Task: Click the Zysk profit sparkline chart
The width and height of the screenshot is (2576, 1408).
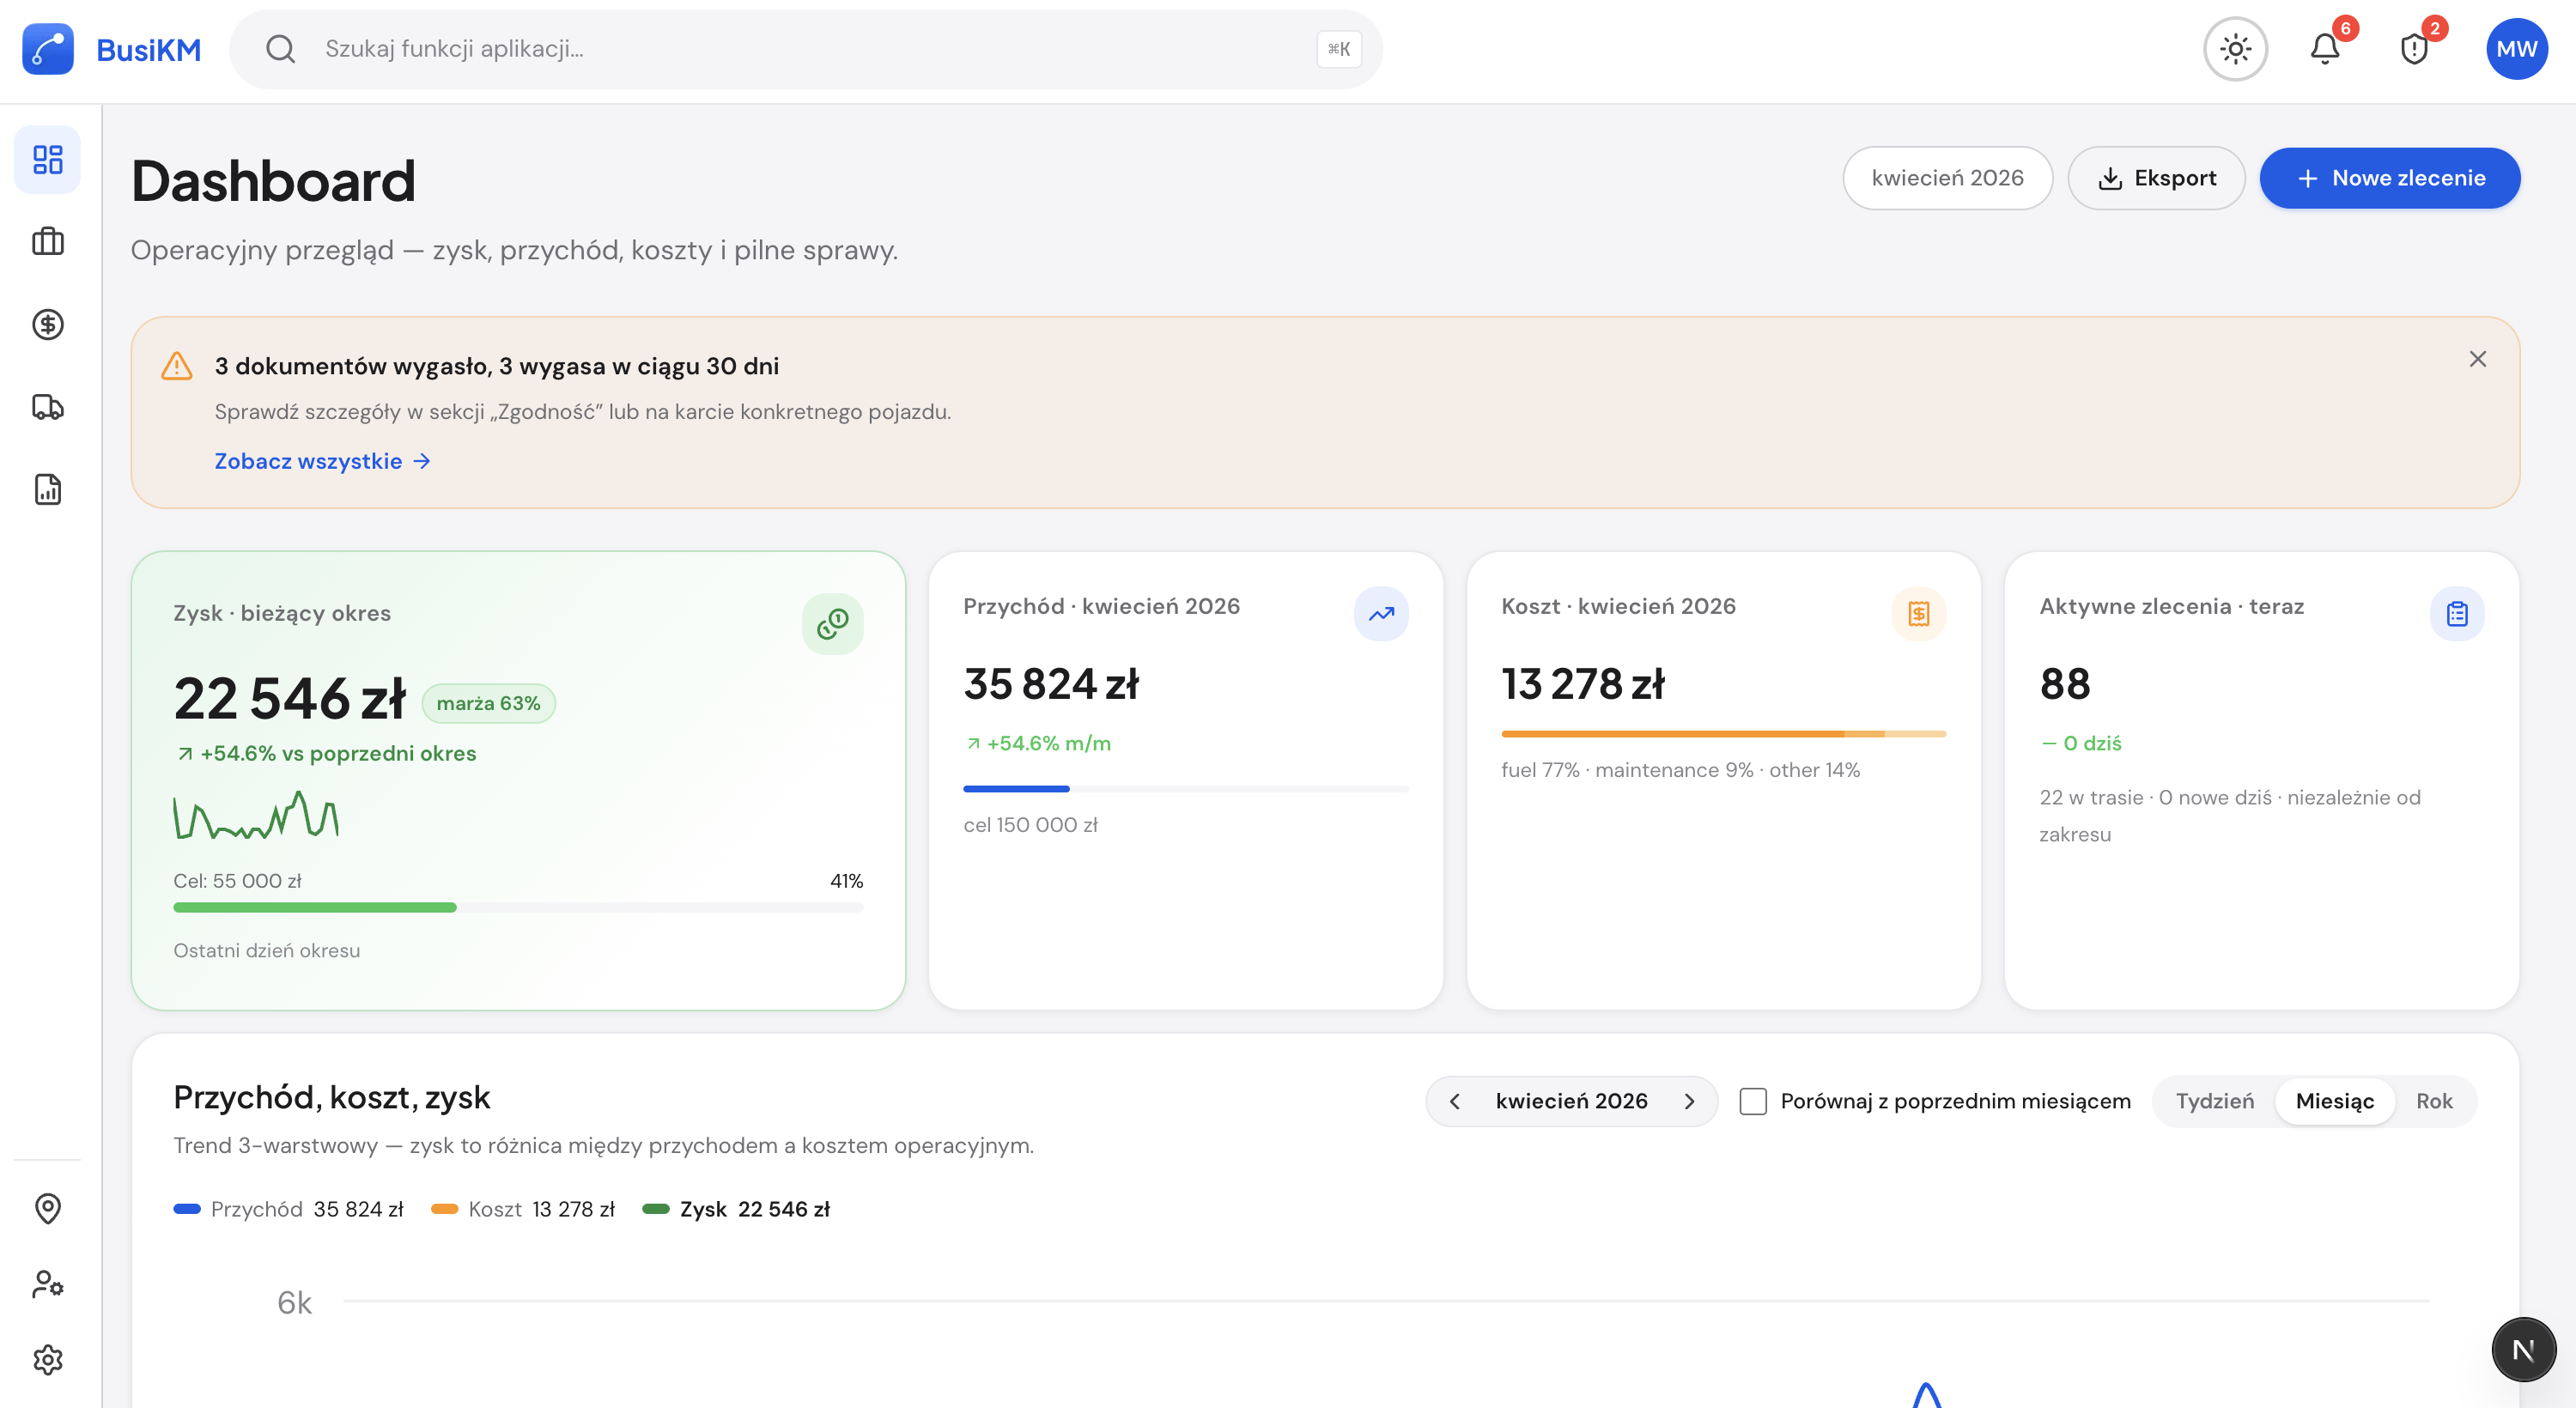Action: 256,815
